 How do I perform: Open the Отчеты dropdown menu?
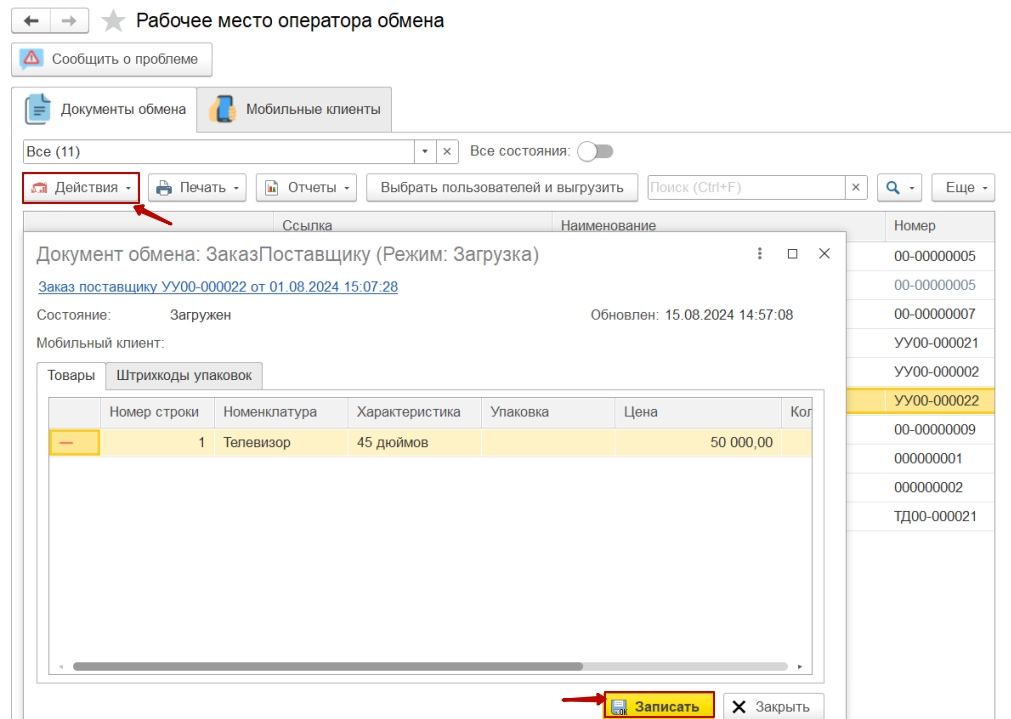pos(307,187)
